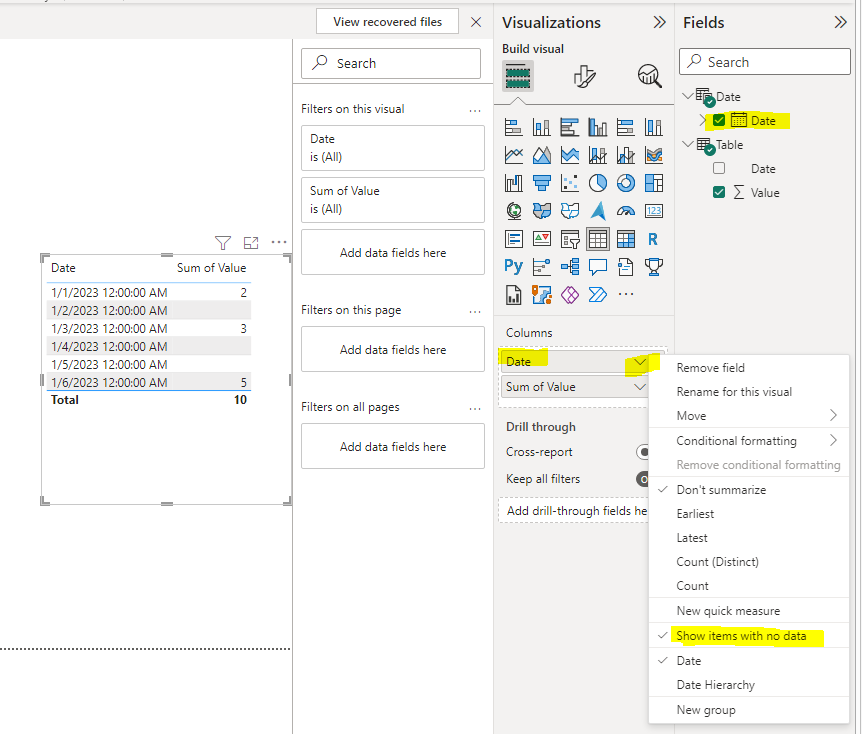862x734 pixels.
Task: Close the recovered files notification
Action: 476,22
